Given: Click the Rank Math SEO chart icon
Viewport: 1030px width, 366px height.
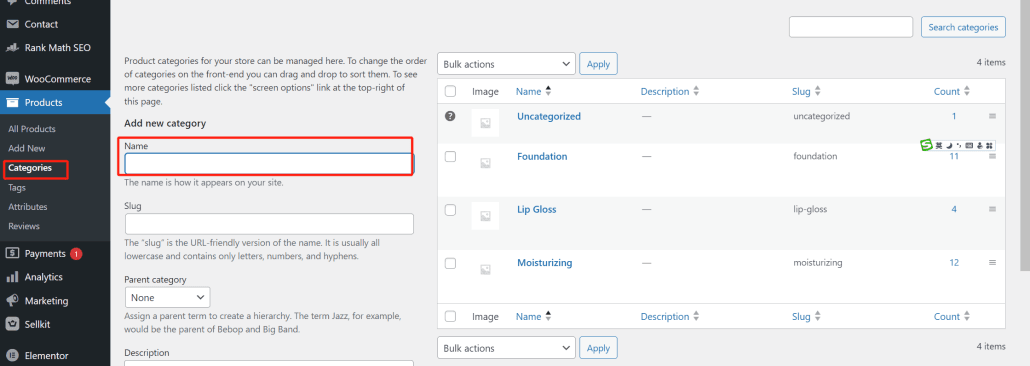Looking at the screenshot, I should click(x=12, y=47).
